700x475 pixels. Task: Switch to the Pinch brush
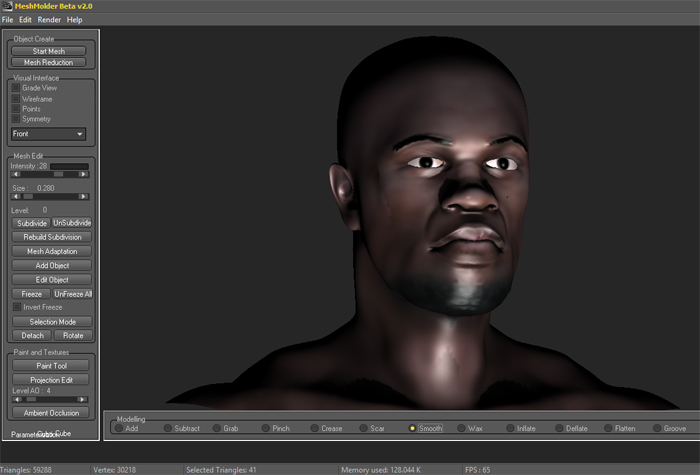[x=265, y=428]
